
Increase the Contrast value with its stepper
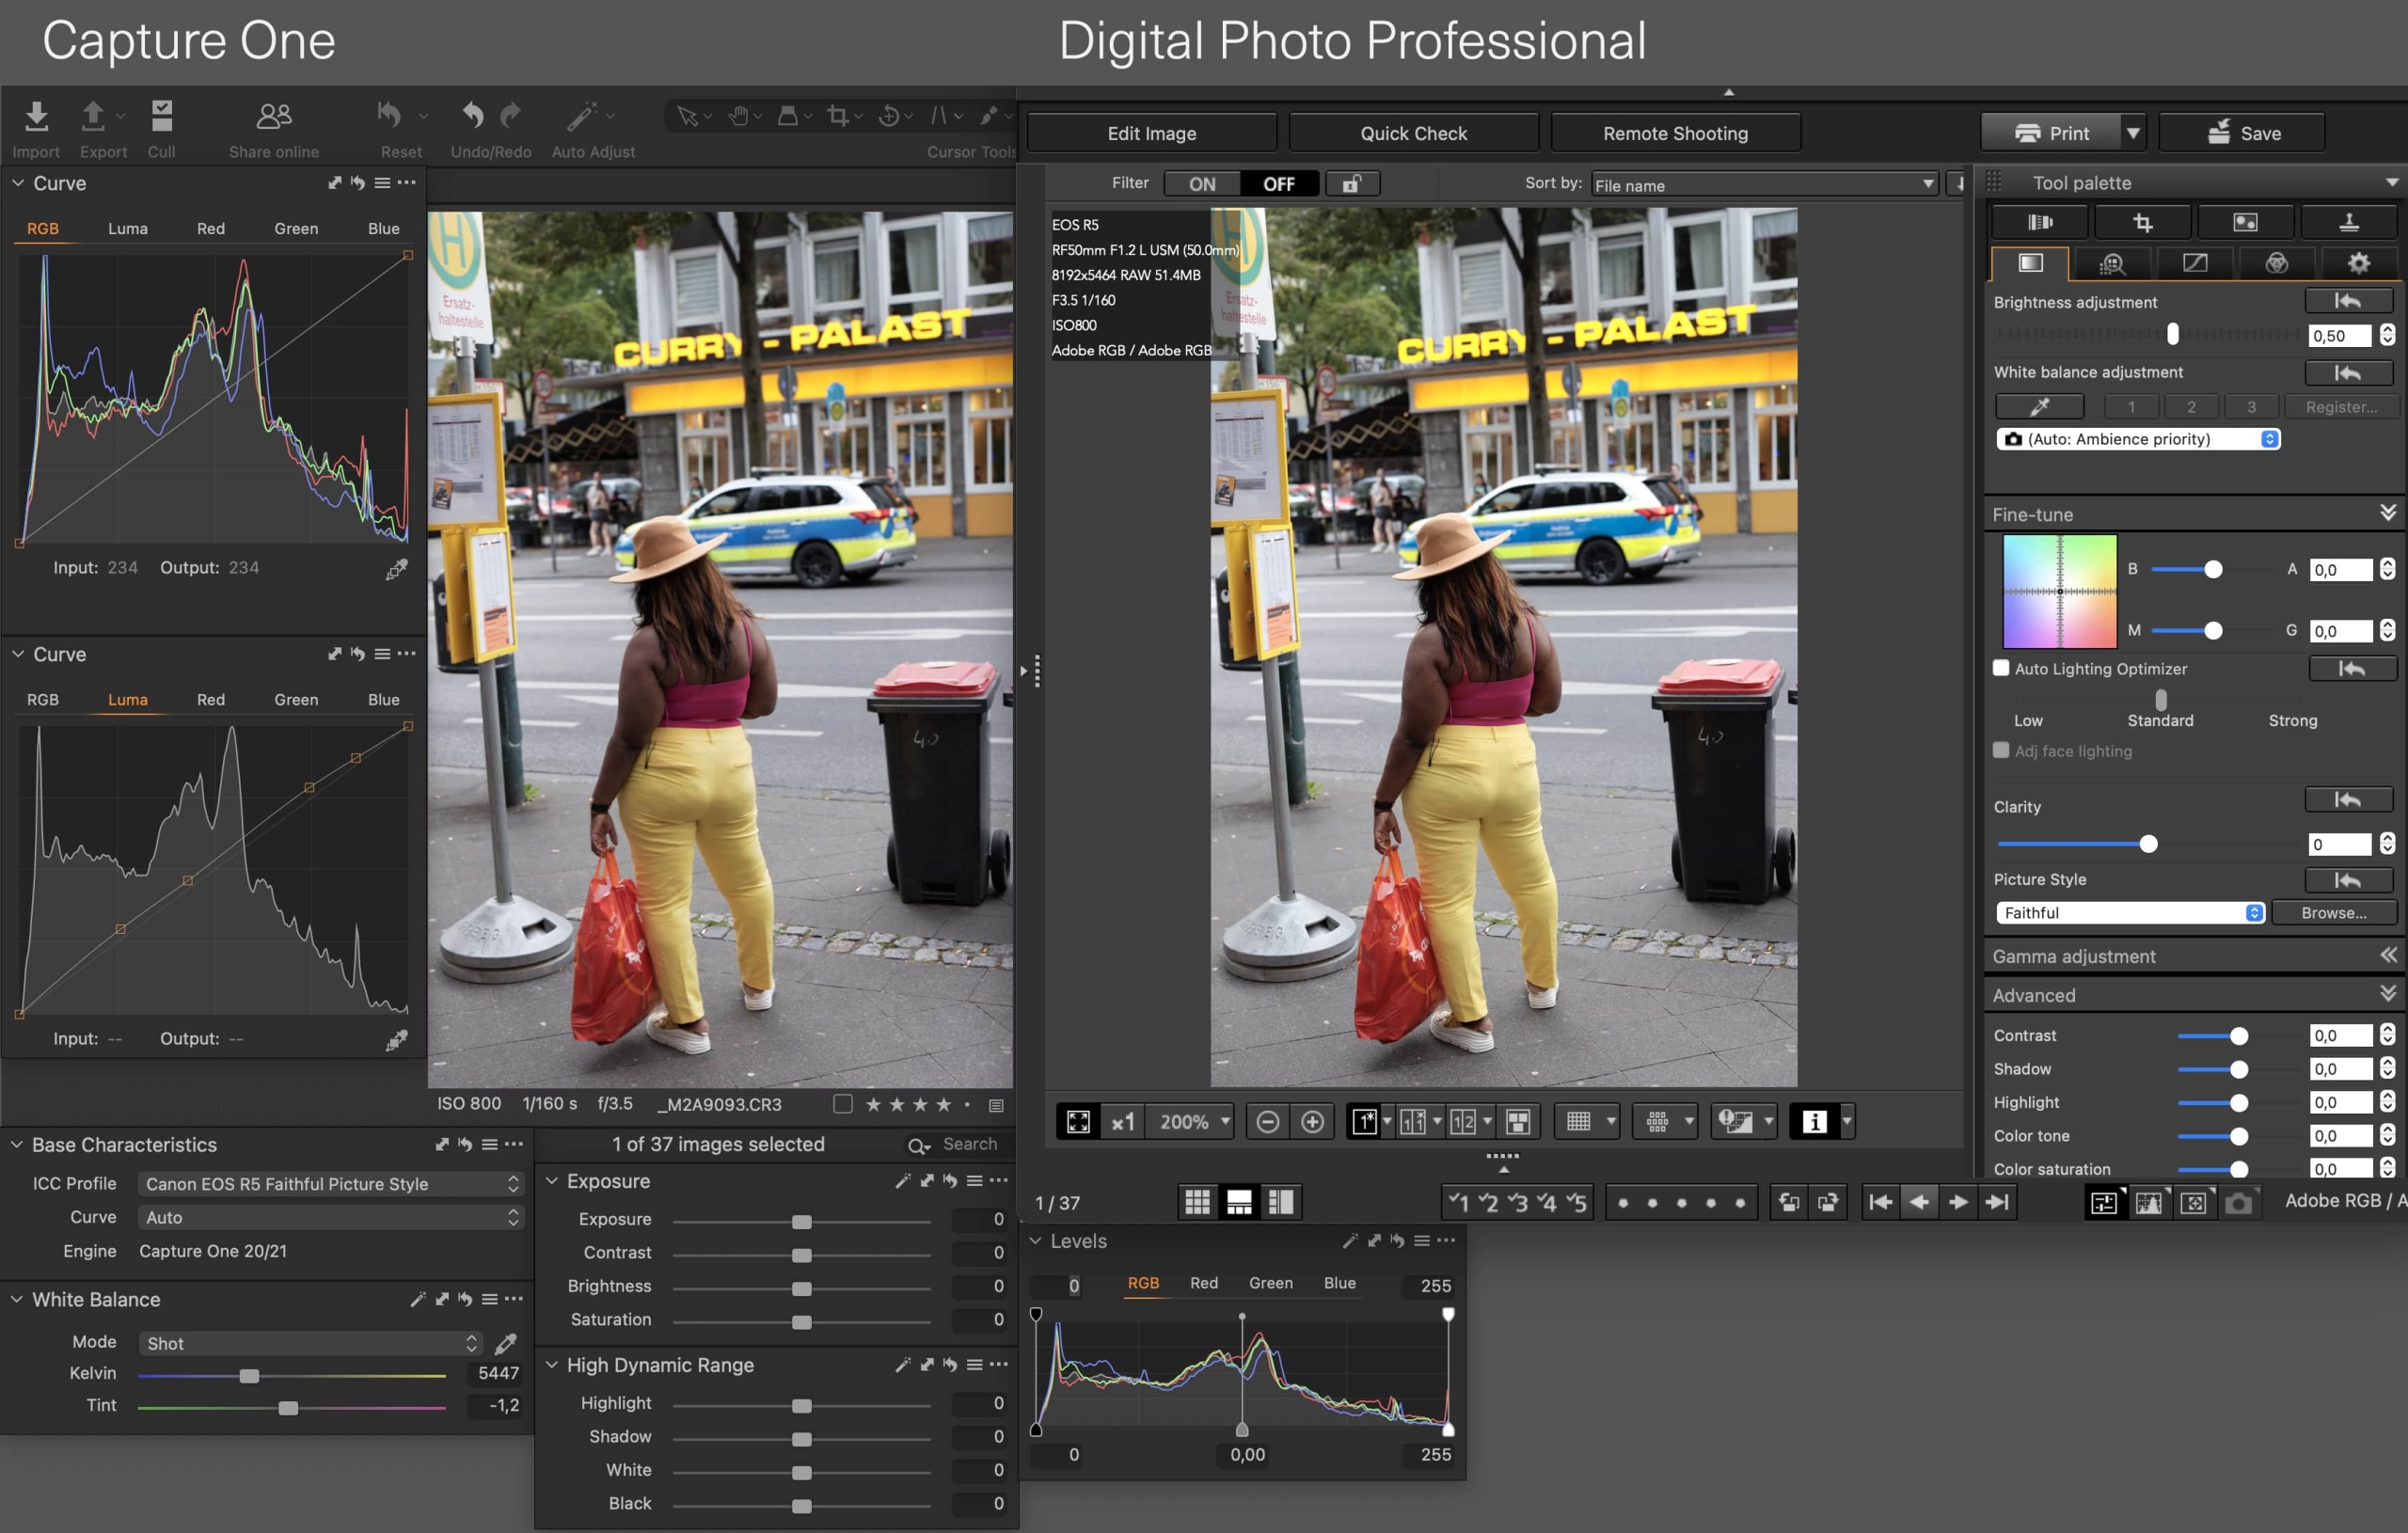[x=2387, y=1029]
